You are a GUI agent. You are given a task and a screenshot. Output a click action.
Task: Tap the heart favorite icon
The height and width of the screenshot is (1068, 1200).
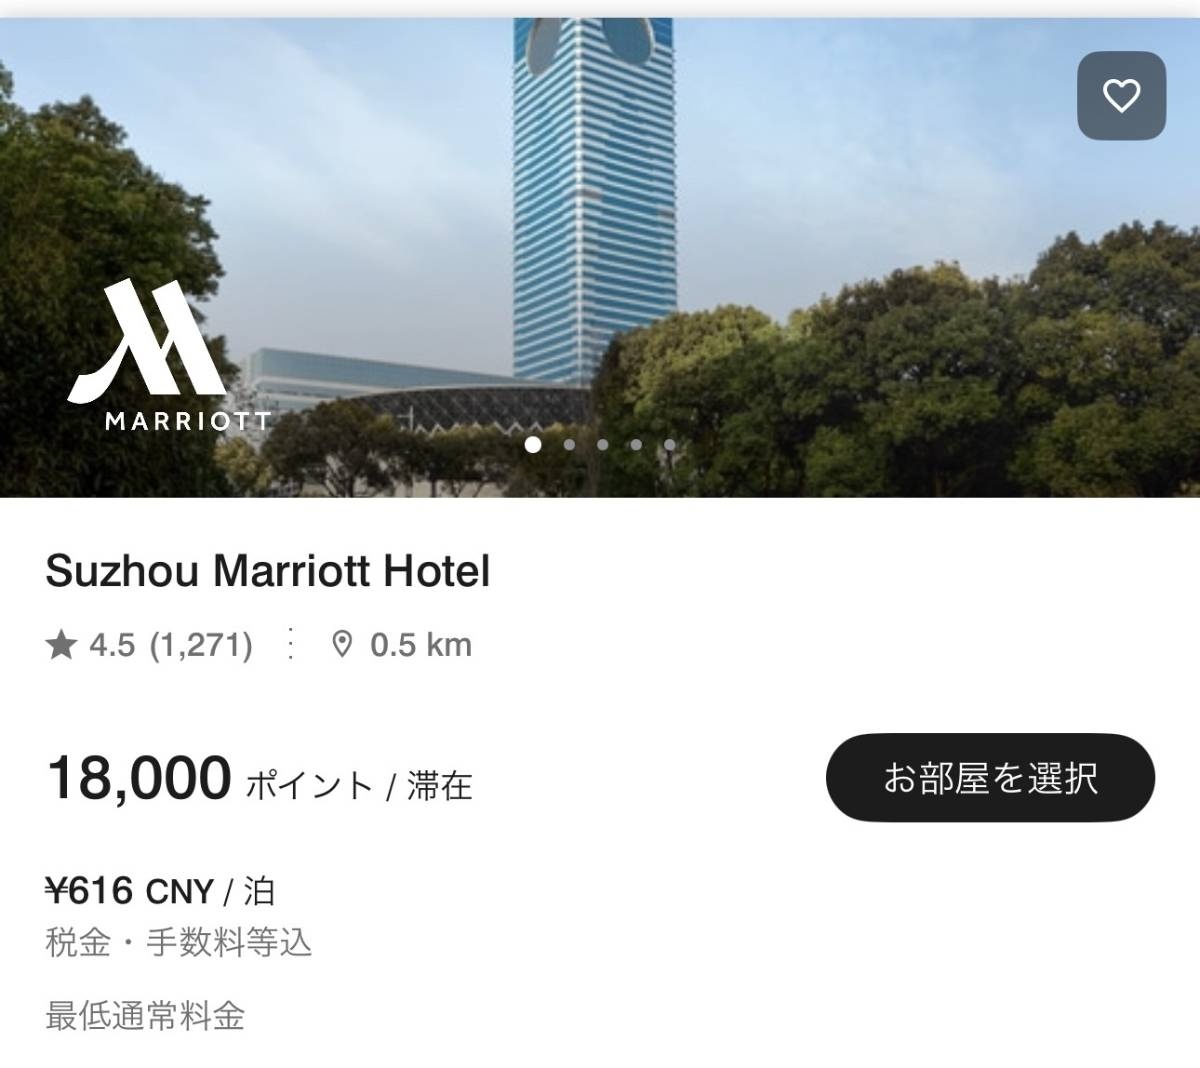tap(1121, 96)
